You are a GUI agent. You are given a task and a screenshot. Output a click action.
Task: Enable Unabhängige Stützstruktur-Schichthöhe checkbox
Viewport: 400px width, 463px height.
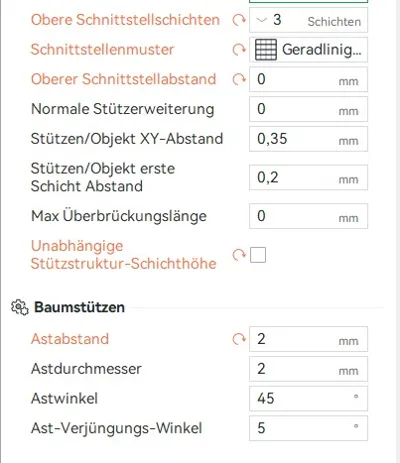(x=258, y=255)
